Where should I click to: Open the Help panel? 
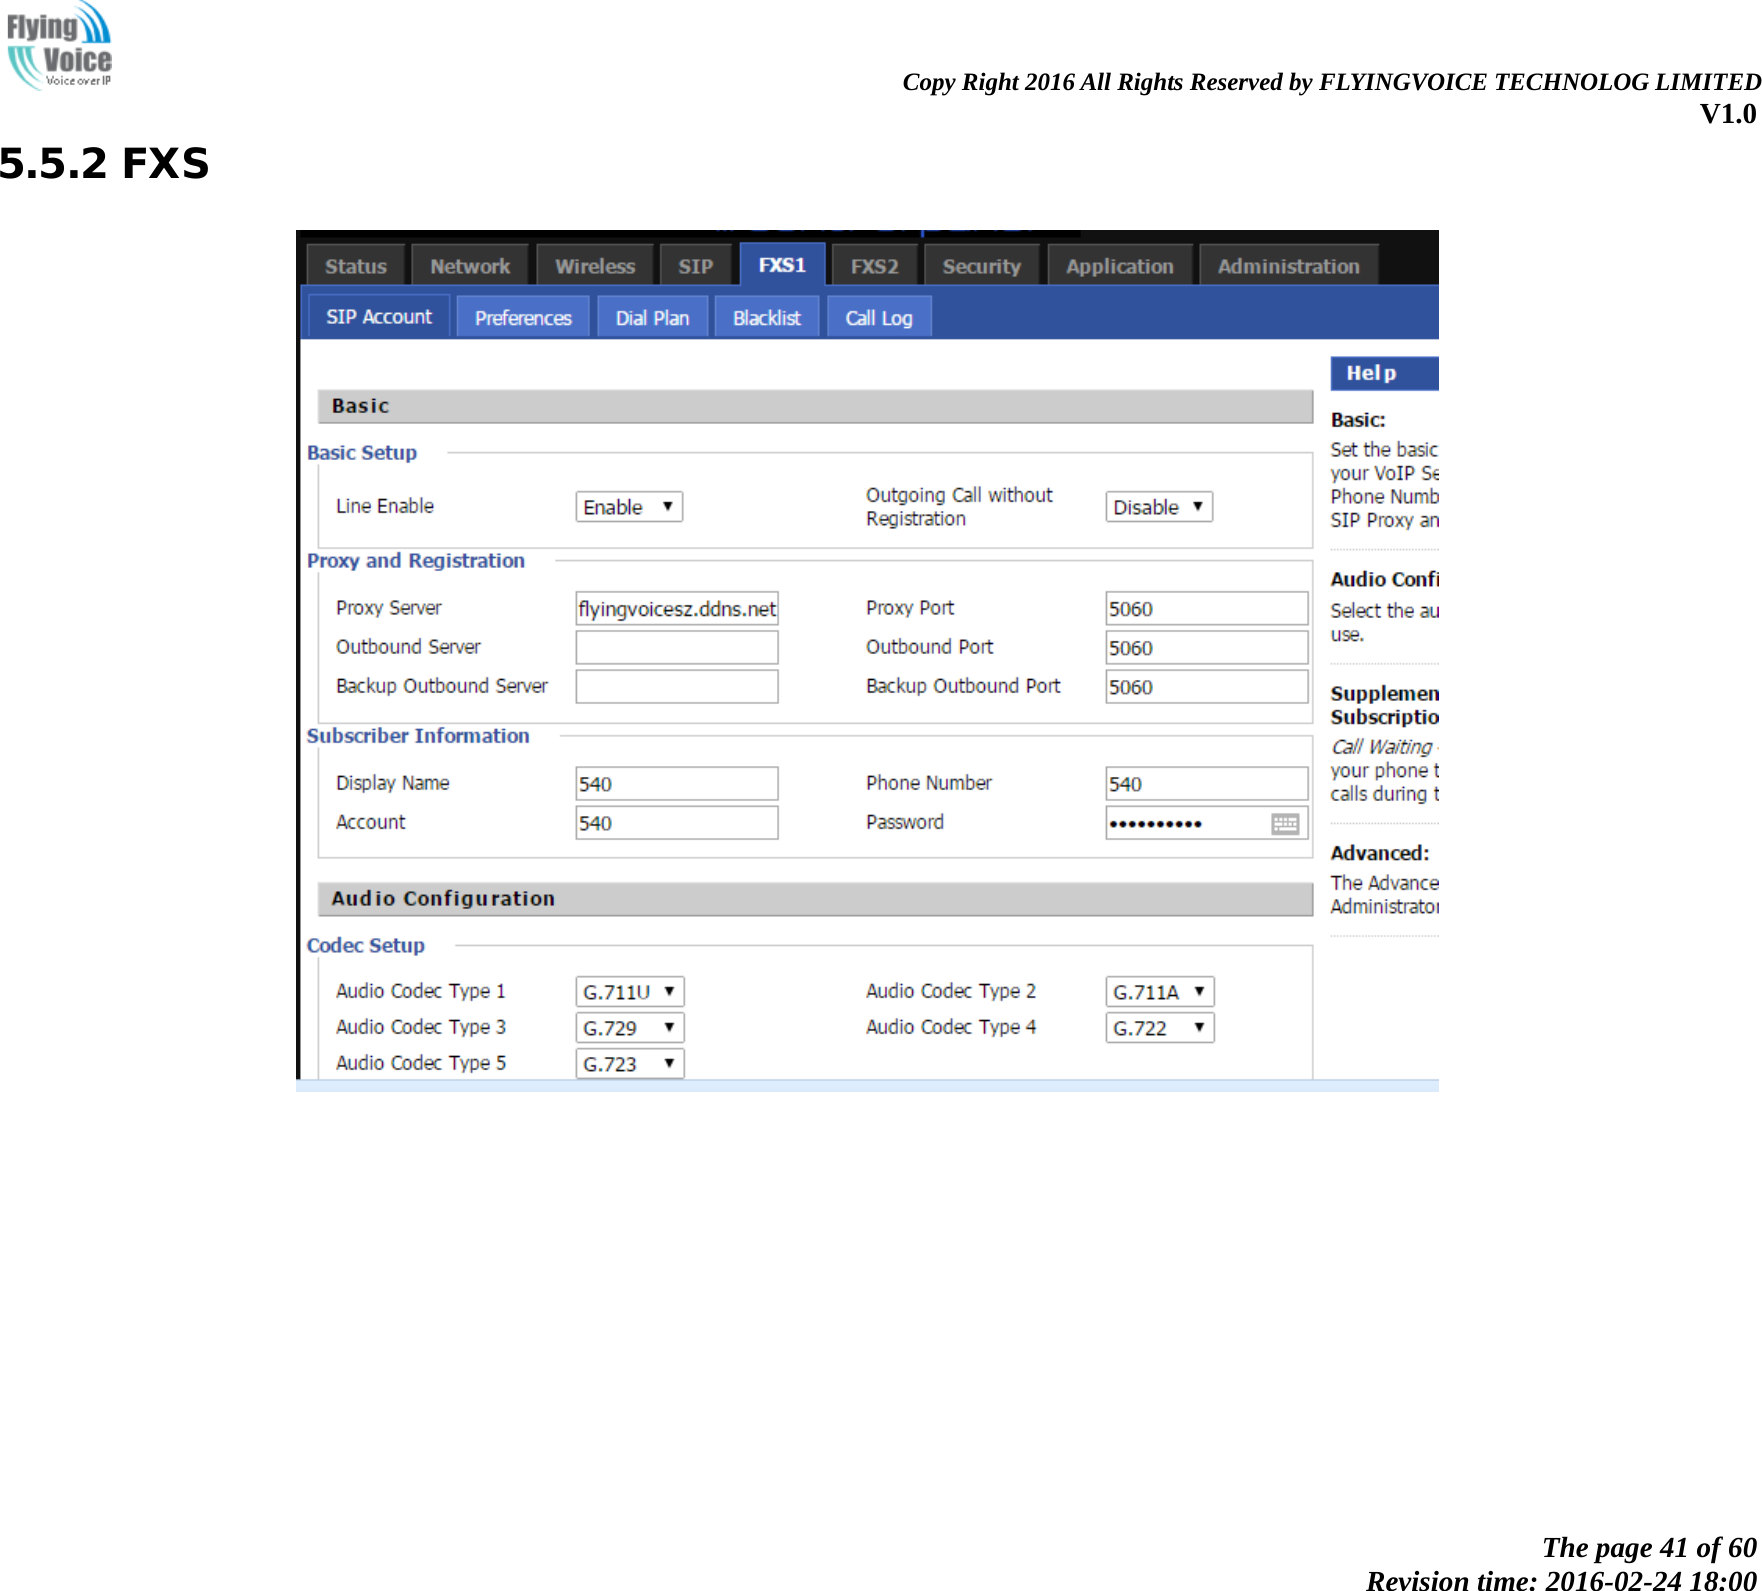[1371, 372]
